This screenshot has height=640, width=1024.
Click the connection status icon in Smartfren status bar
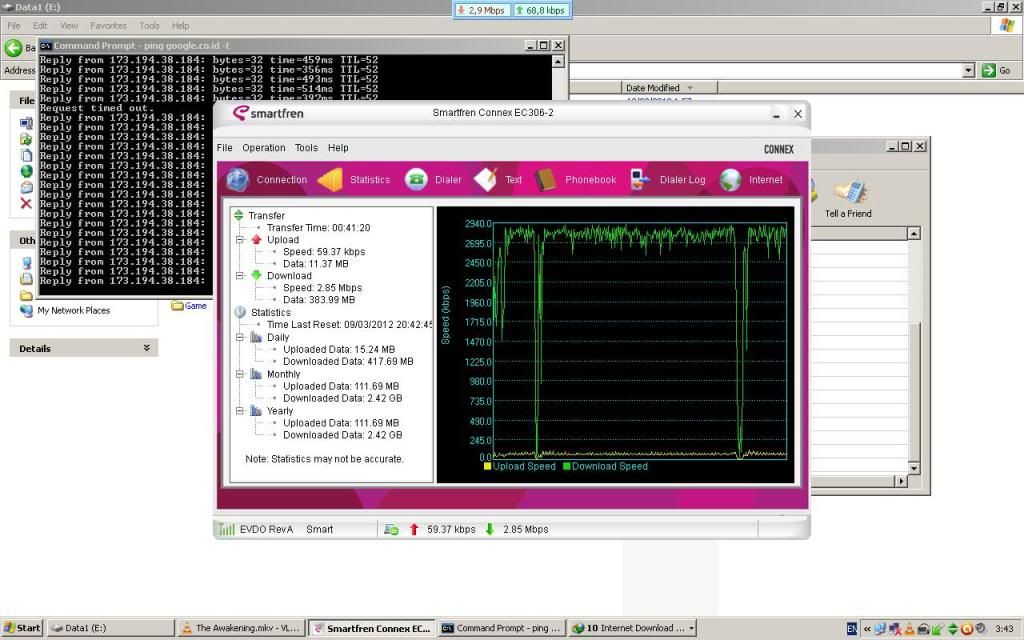point(391,529)
